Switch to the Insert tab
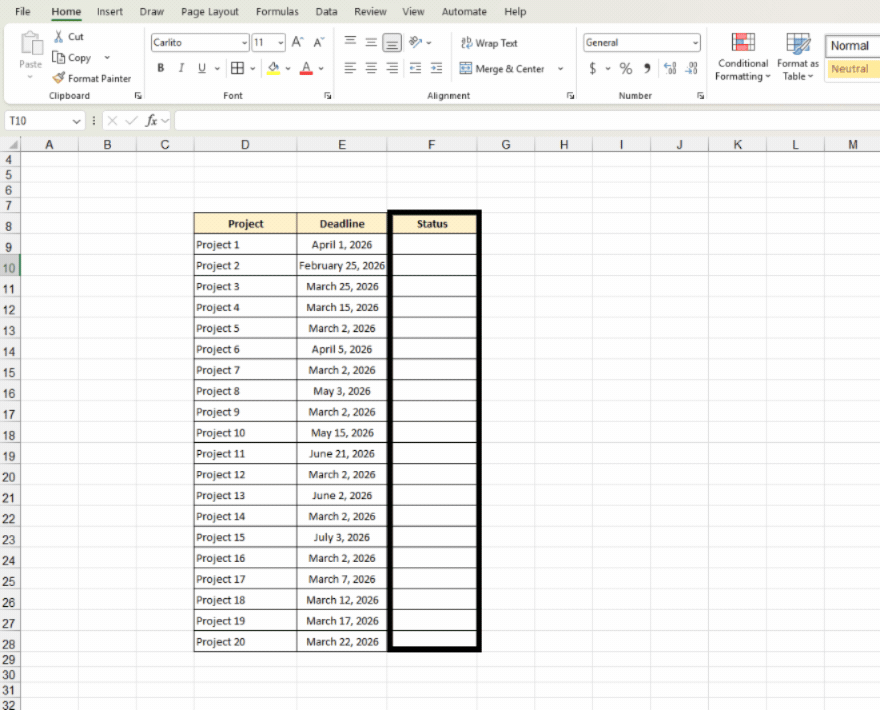The height and width of the screenshot is (710, 880). [x=109, y=11]
